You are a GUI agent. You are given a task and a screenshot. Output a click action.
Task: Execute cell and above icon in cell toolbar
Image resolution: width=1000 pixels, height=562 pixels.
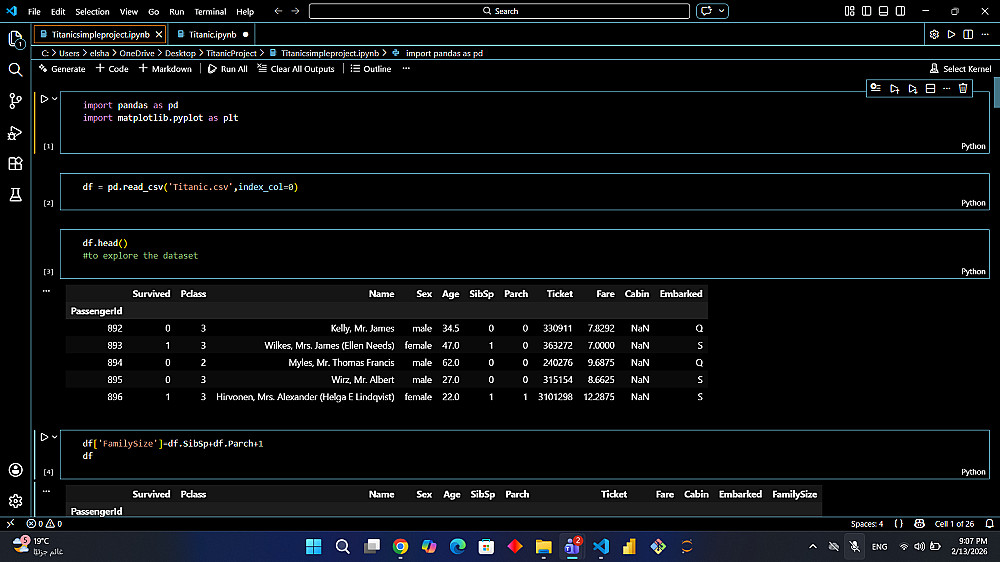coord(894,89)
